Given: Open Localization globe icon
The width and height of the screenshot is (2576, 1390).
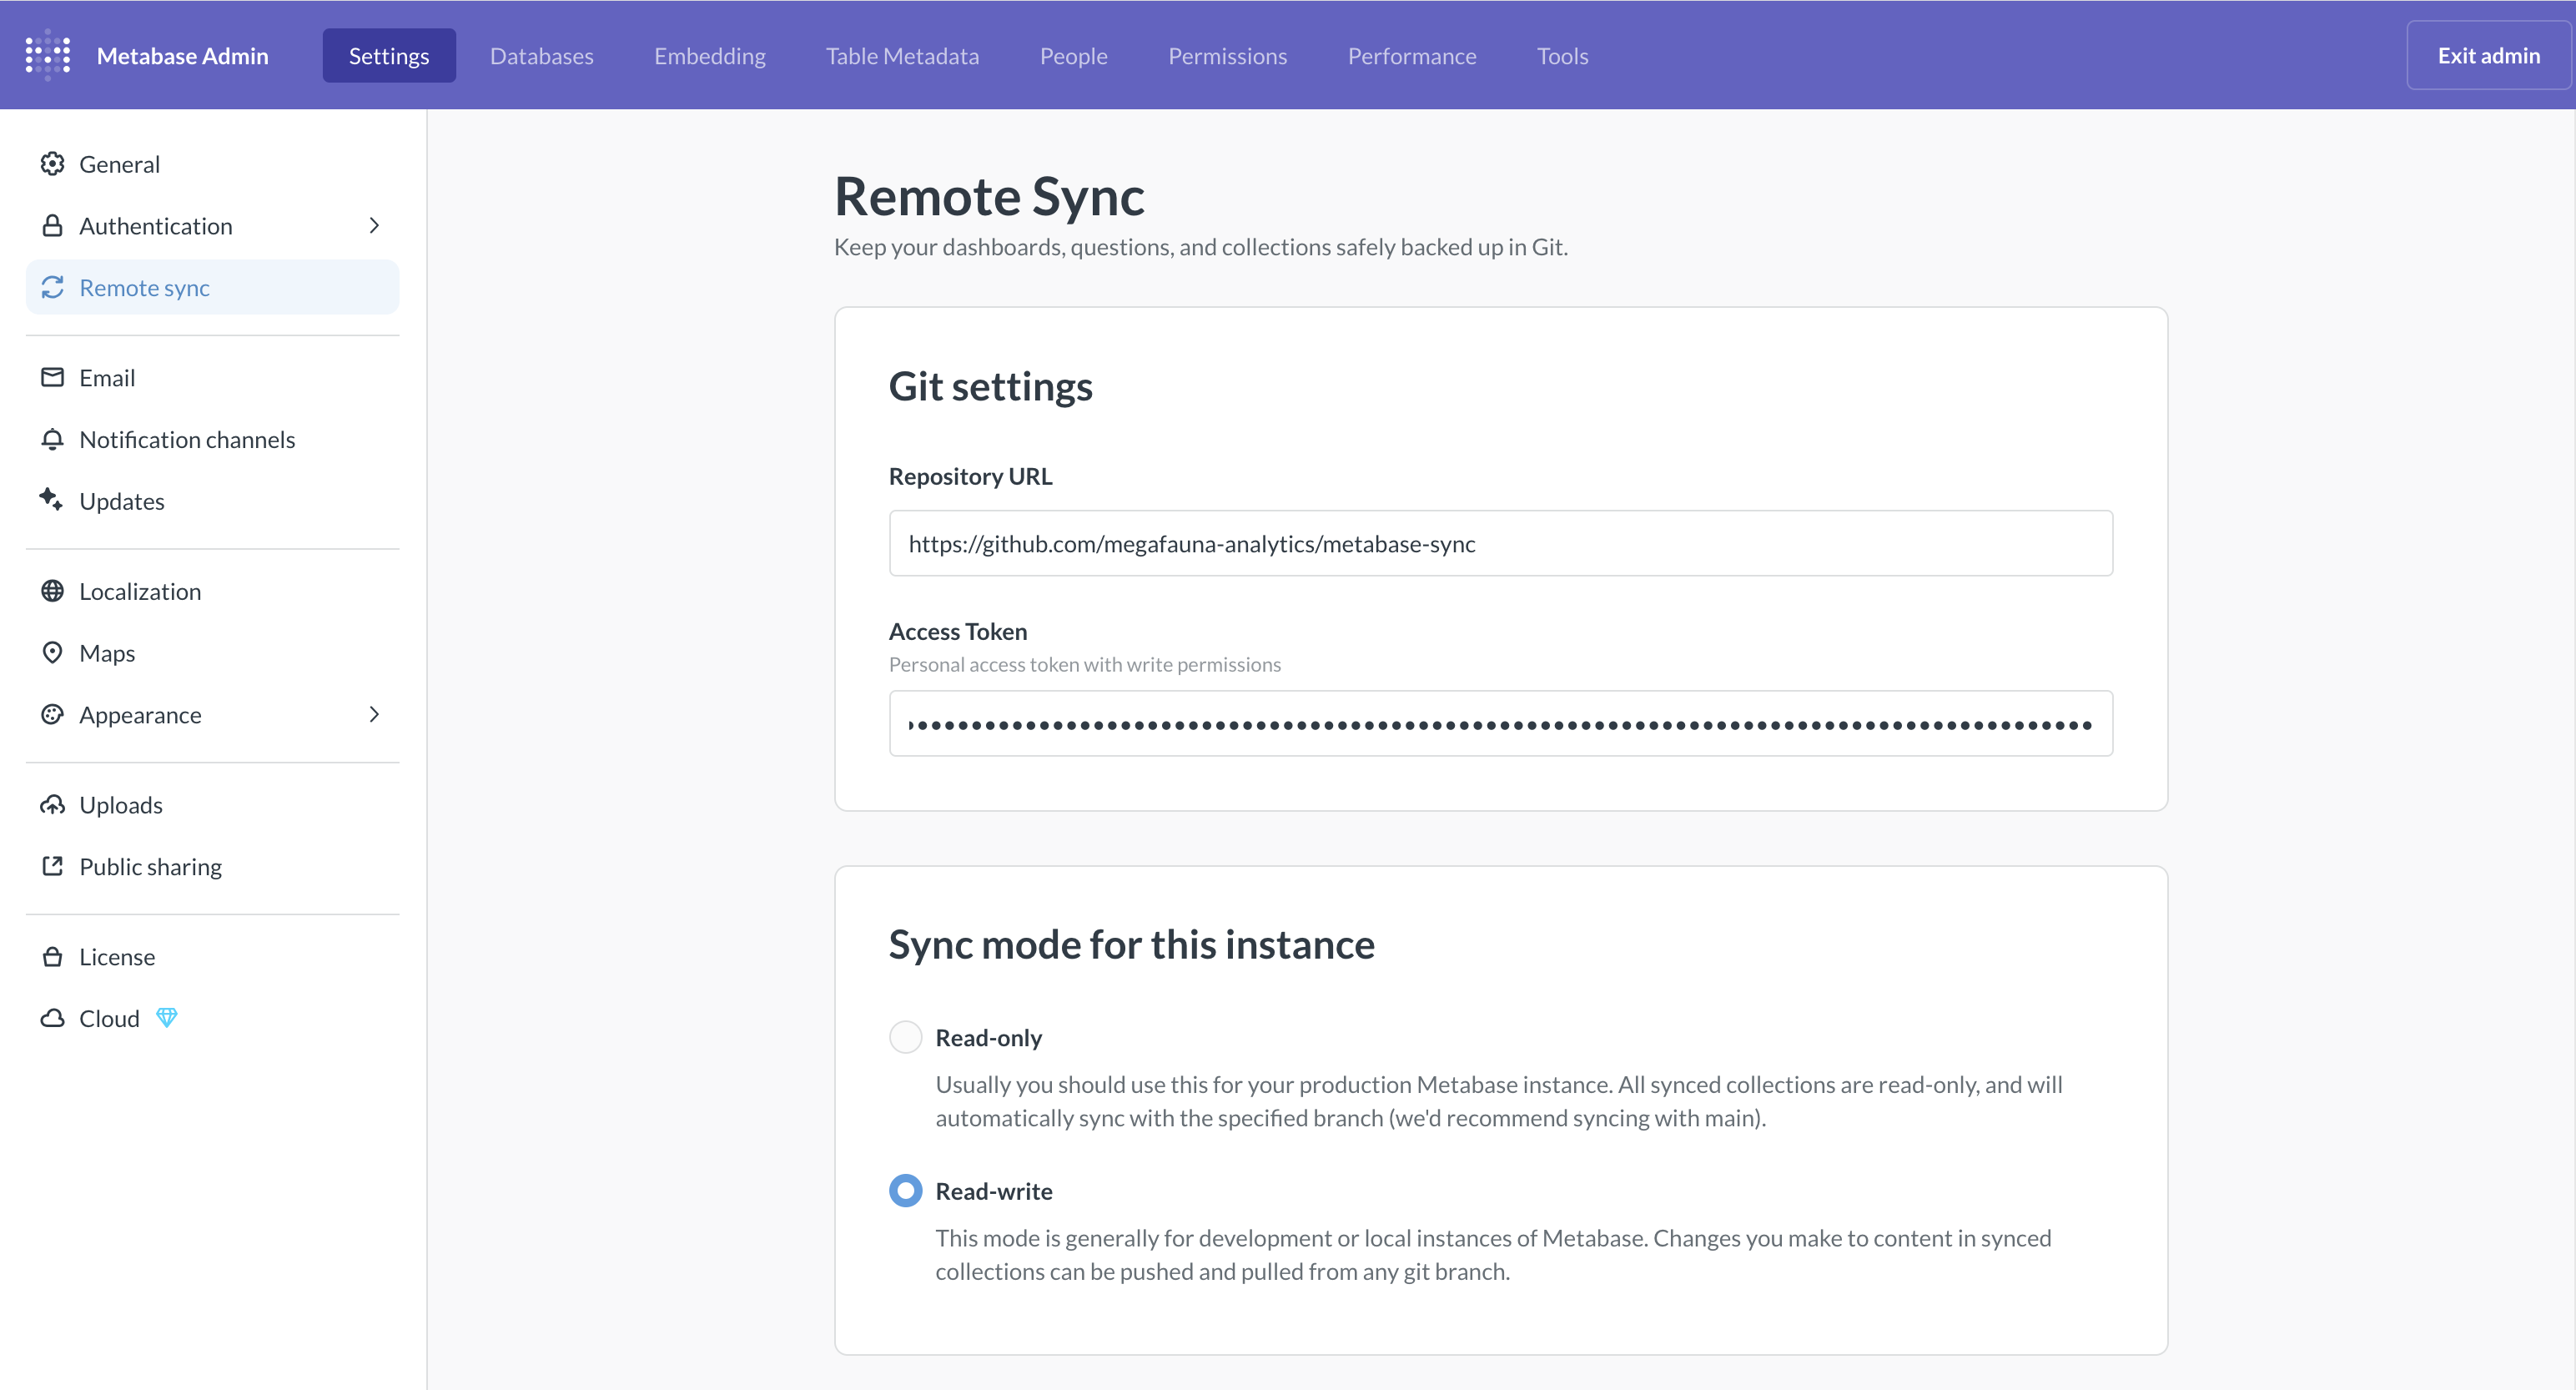Looking at the screenshot, I should point(52,591).
